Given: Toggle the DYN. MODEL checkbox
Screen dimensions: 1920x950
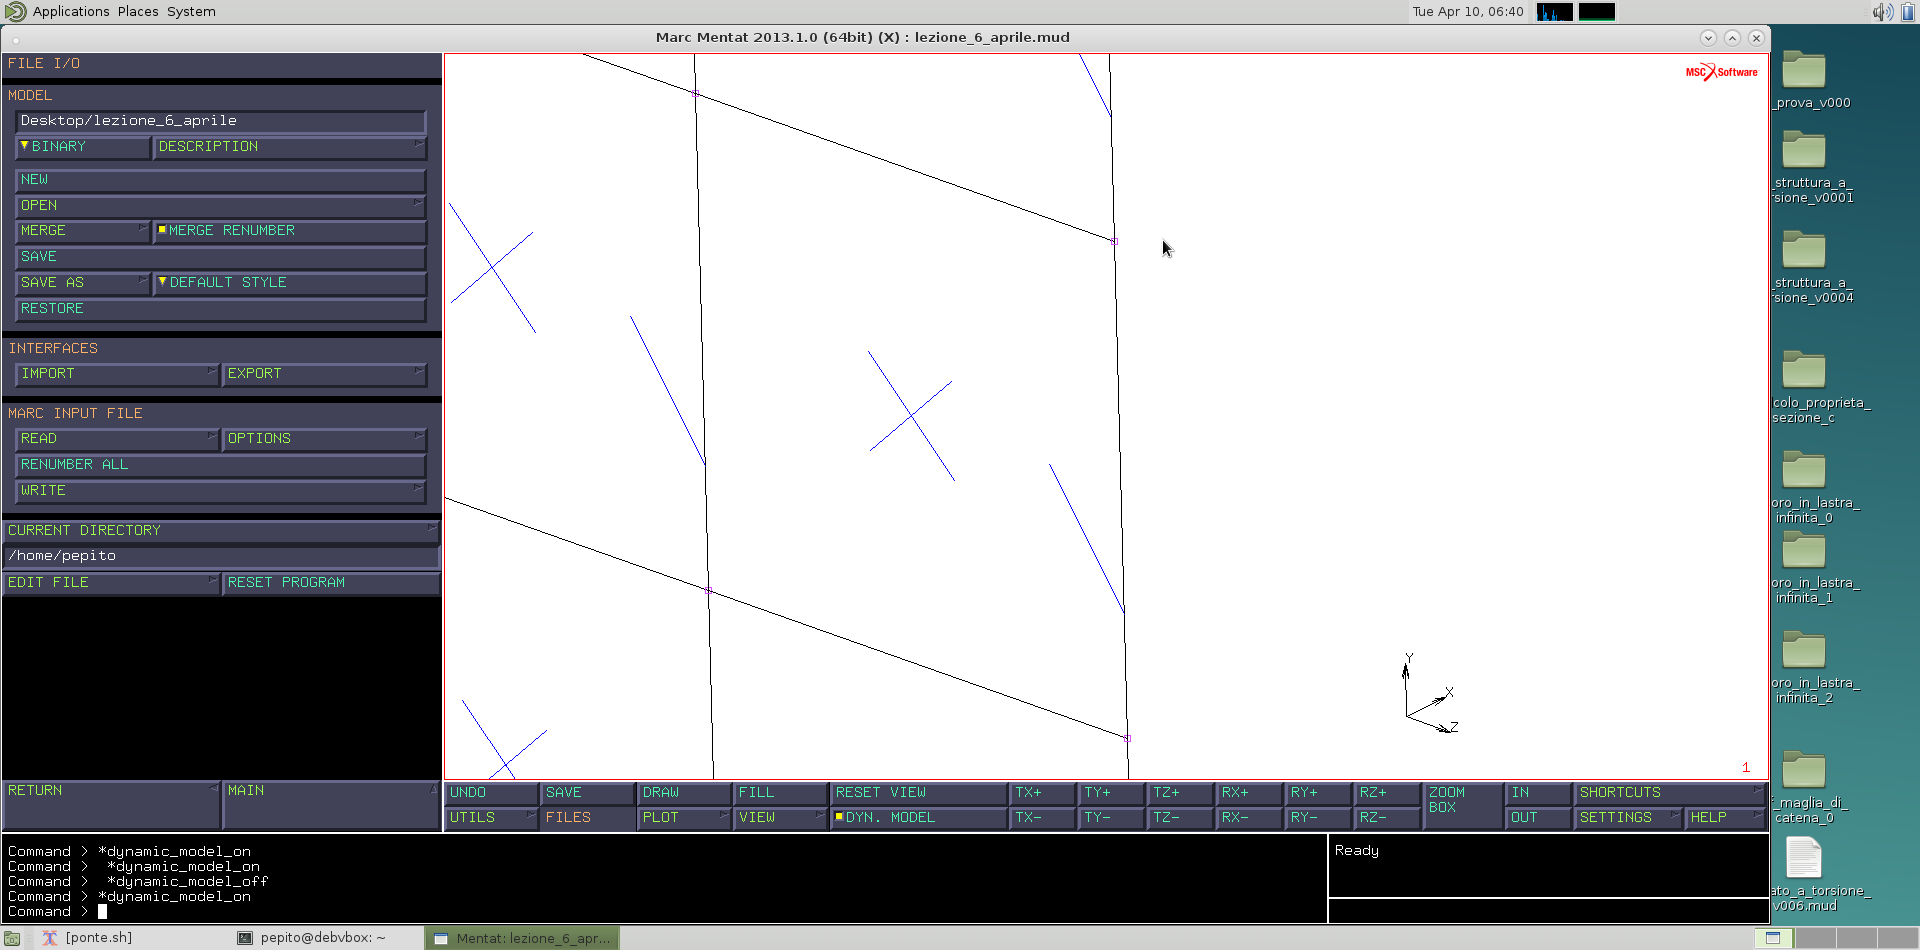Looking at the screenshot, I should 918,818.
